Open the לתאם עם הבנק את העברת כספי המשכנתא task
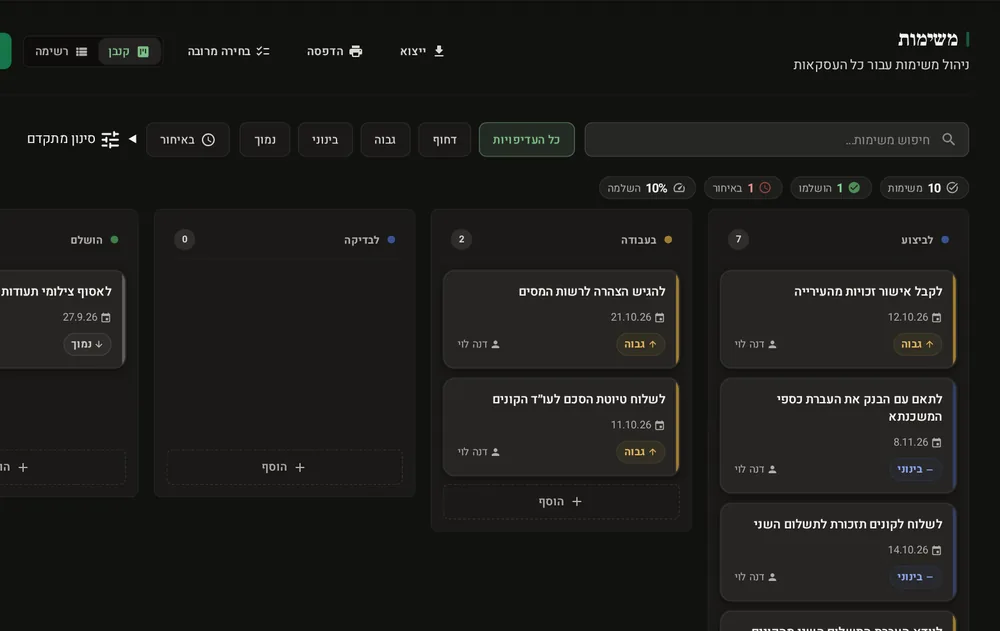Image resolution: width=1000 pixels, height=631 pixels. [x=838, y=435]
